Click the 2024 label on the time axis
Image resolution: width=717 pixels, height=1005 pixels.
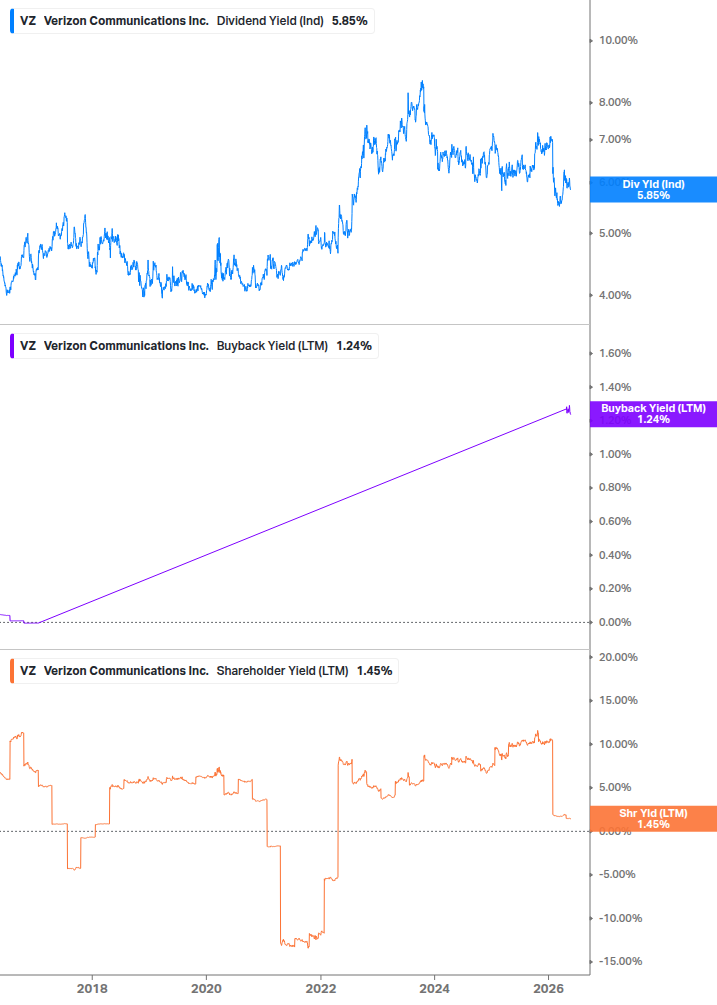tap(434, 989)
